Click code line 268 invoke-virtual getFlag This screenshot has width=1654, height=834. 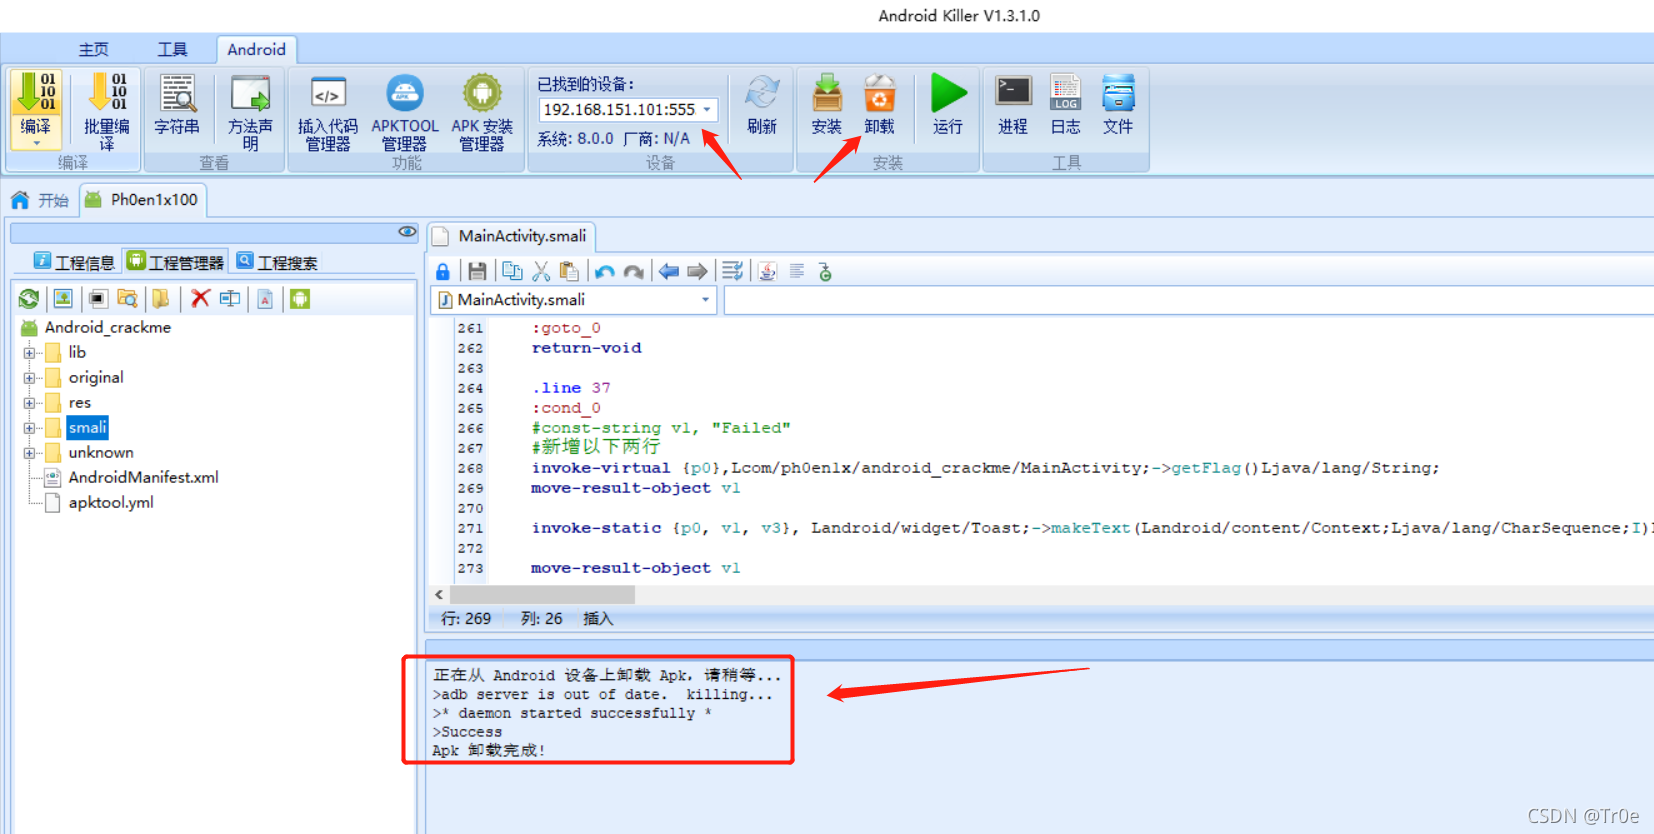tap(985, 468)
